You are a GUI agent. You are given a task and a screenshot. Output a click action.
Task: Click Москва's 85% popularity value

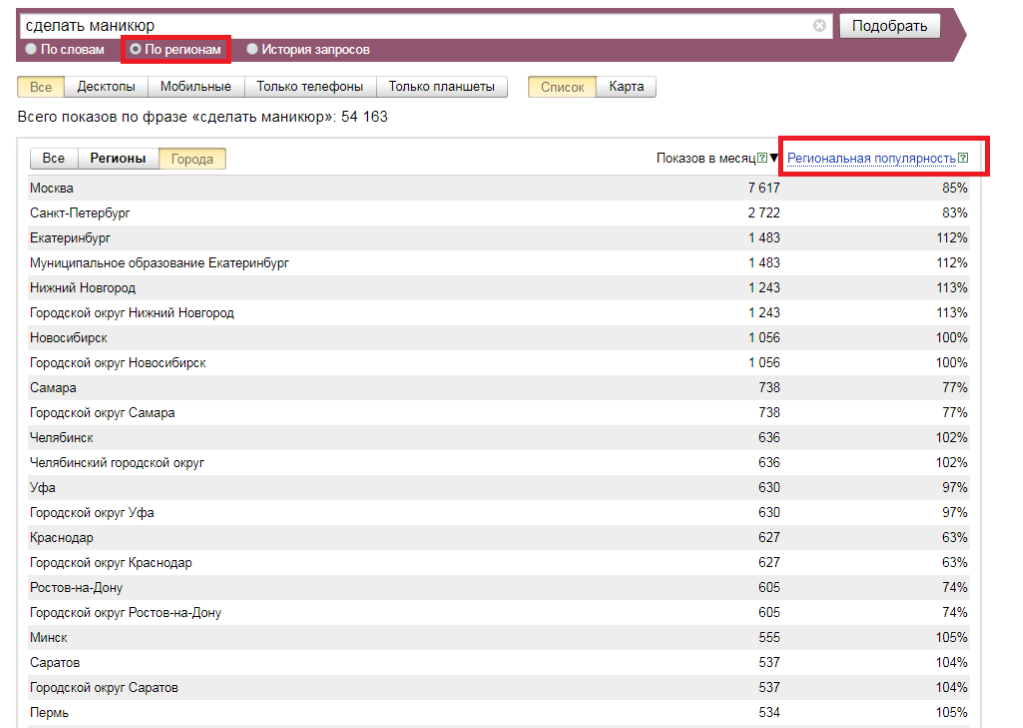pyautogui.click(x=954, y=188)
